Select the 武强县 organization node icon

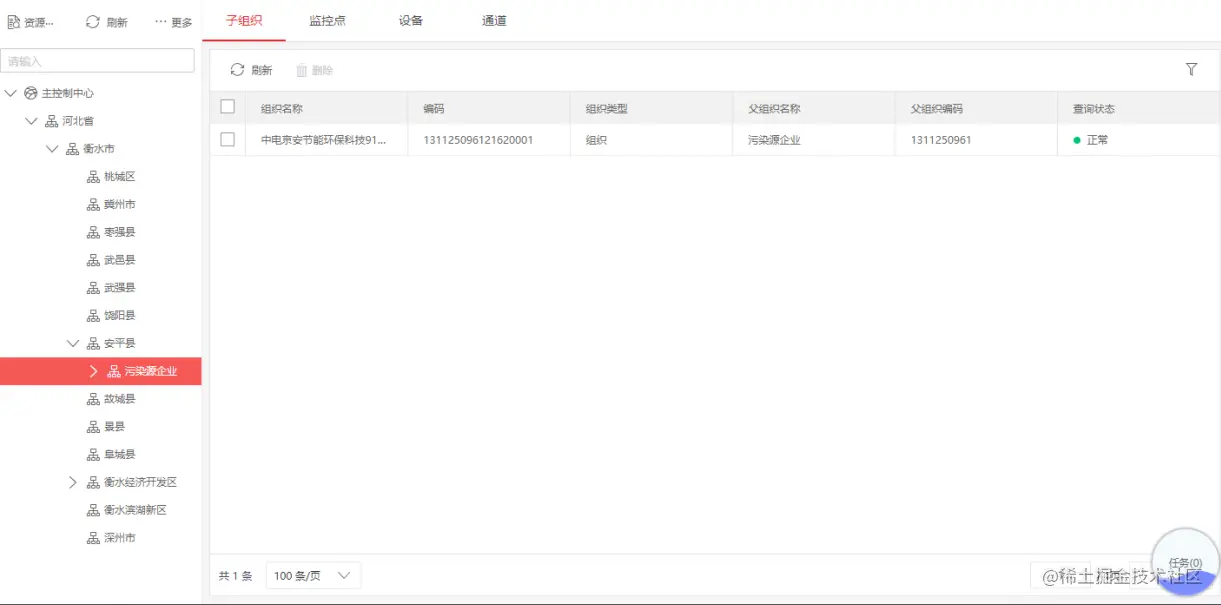[94, 288]
